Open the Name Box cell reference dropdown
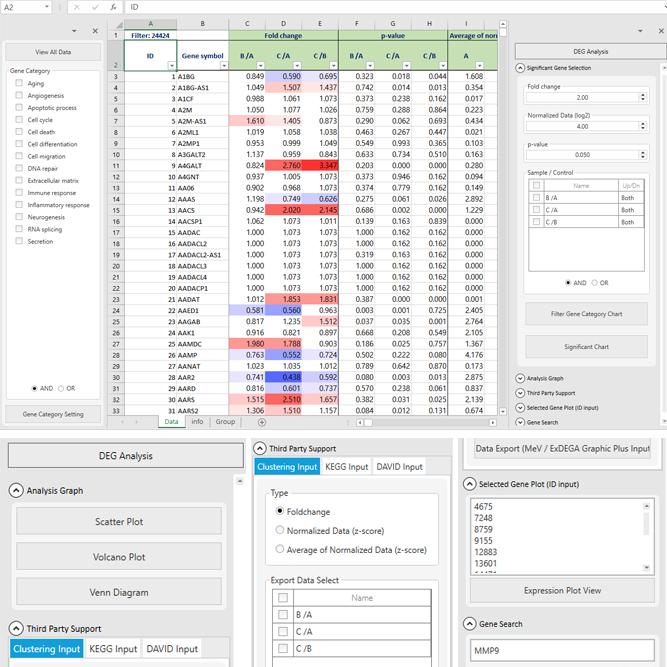This screenshot has width=667, height=667. (49, 7)
